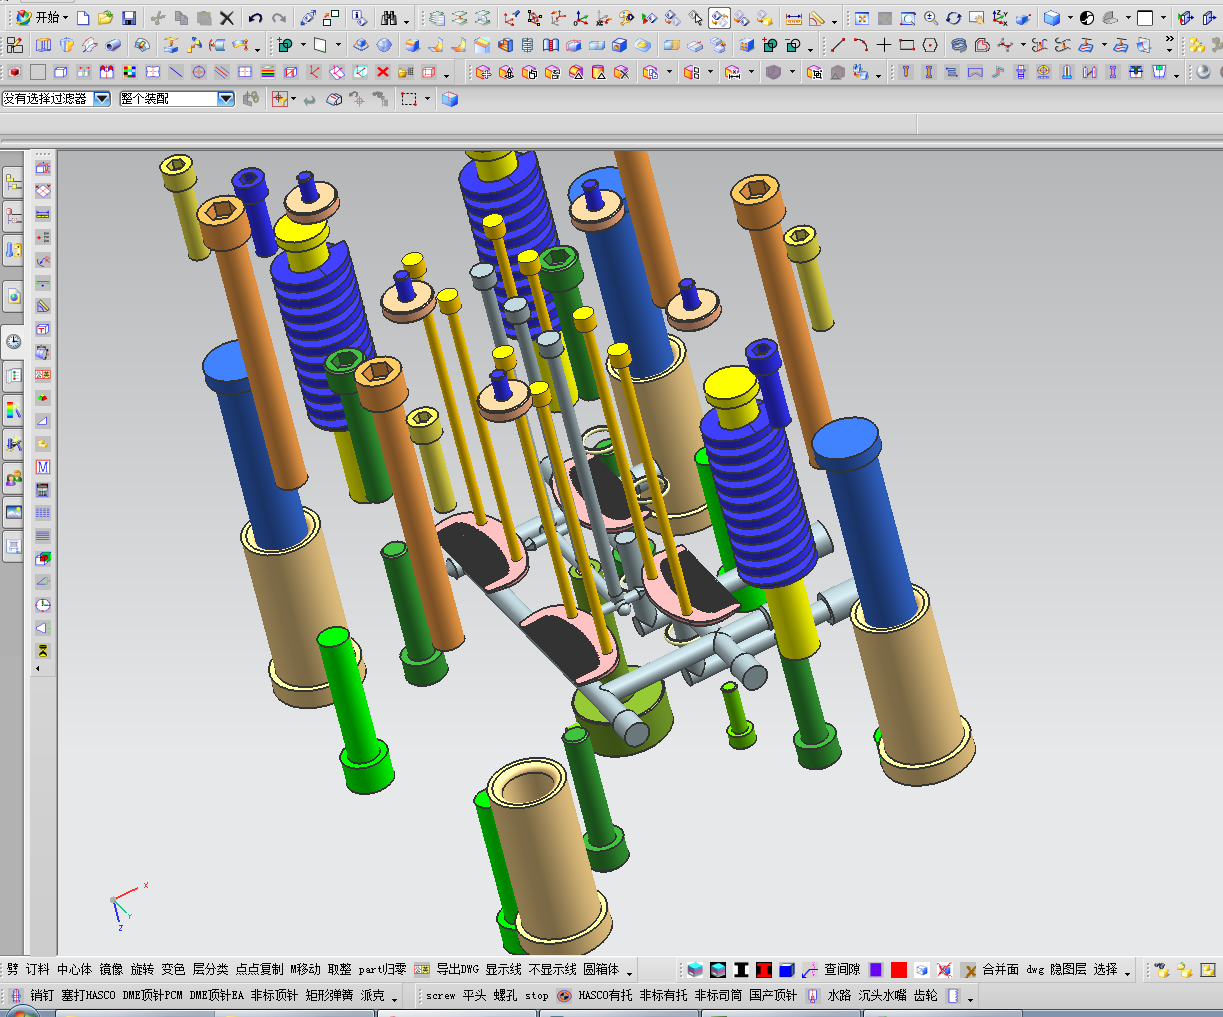Expand the third-row toolbar overflow arrow after red box icon
This screenshot has width=1223, height=1017.
tap(447, 75)
